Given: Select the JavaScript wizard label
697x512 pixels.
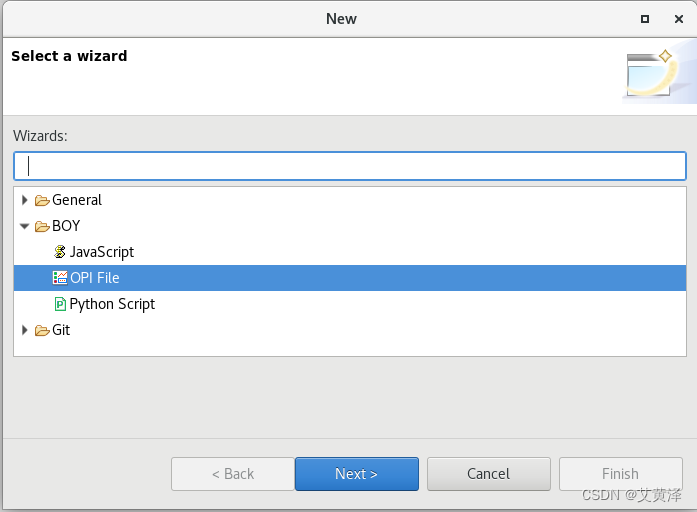Looking at the screenshot, I should coord(102,252).
